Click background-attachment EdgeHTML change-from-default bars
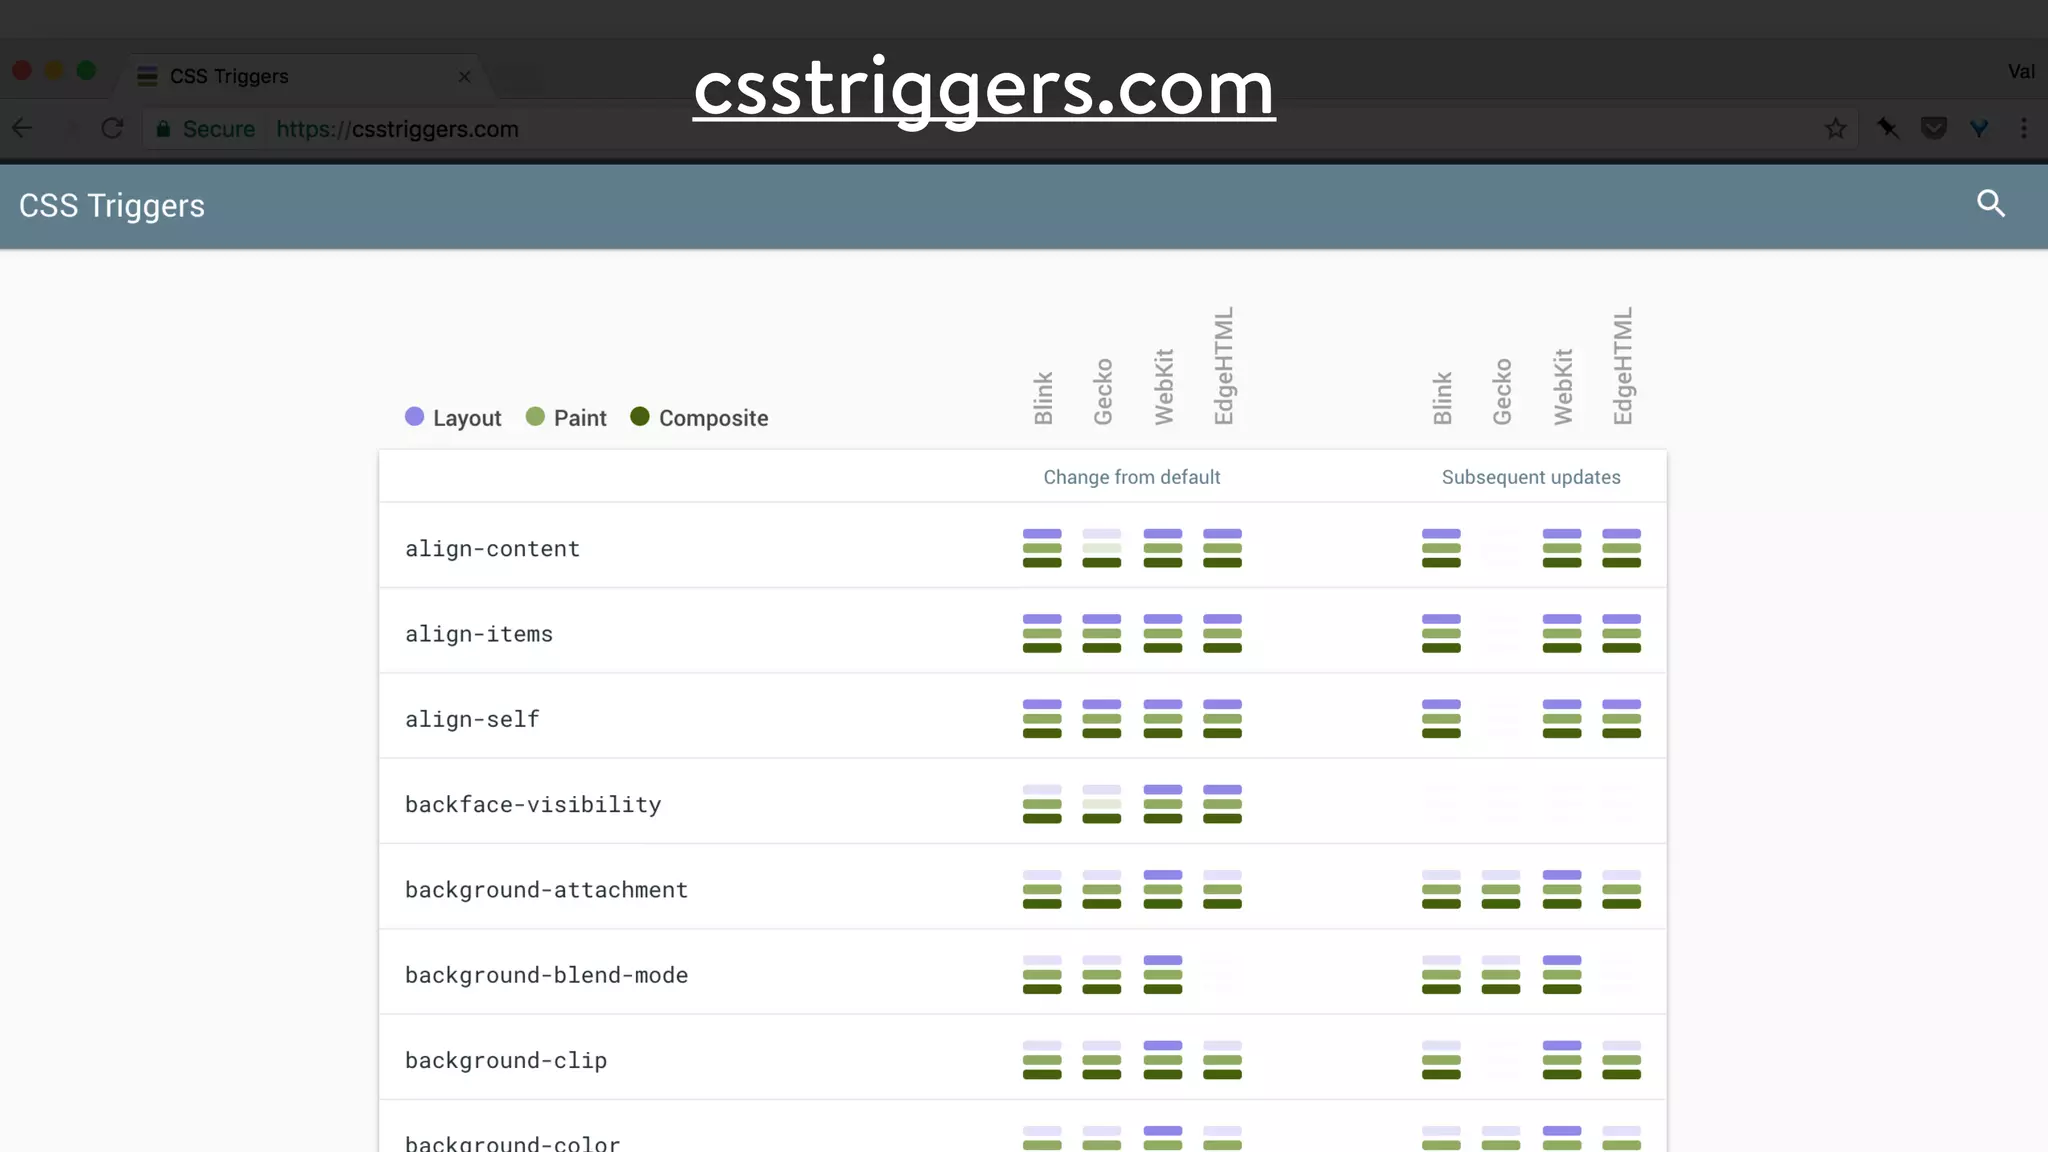 [1222, 889]
